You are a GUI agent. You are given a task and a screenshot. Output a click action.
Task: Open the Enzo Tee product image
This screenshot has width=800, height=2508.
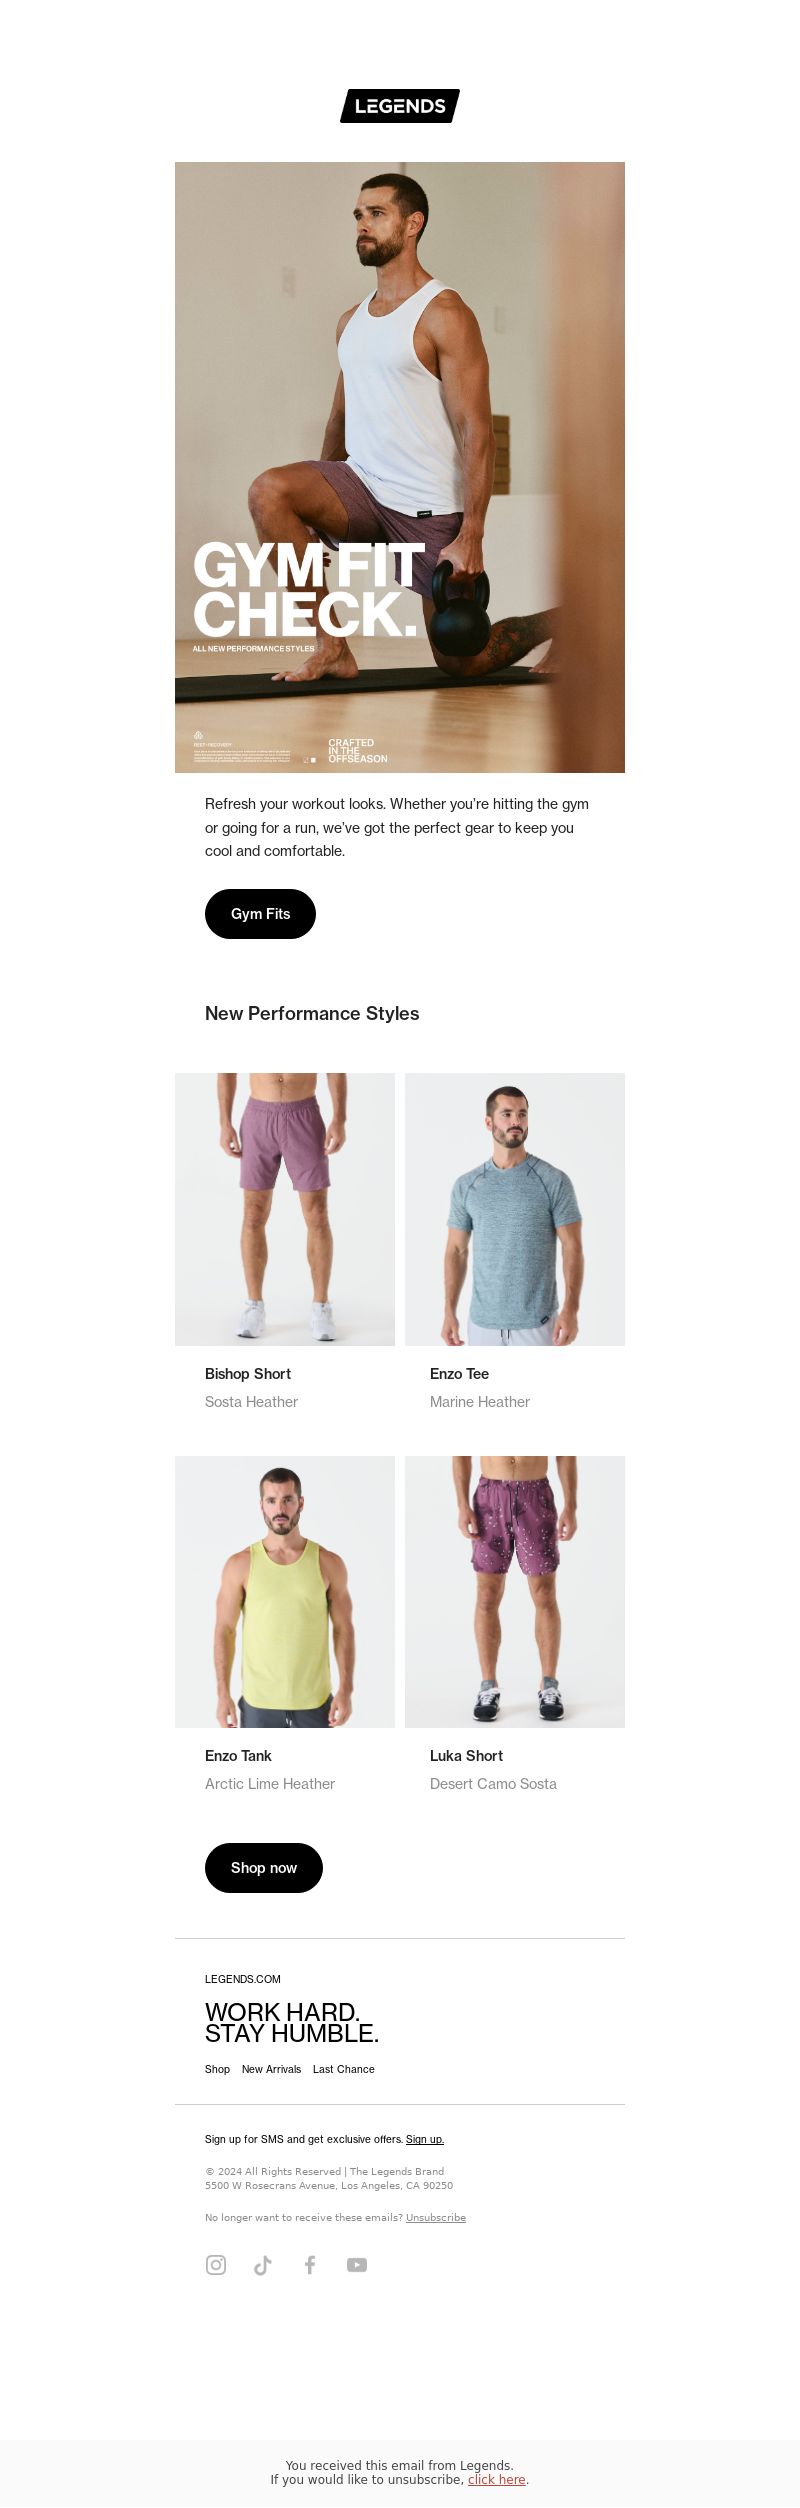point(515,1209)
